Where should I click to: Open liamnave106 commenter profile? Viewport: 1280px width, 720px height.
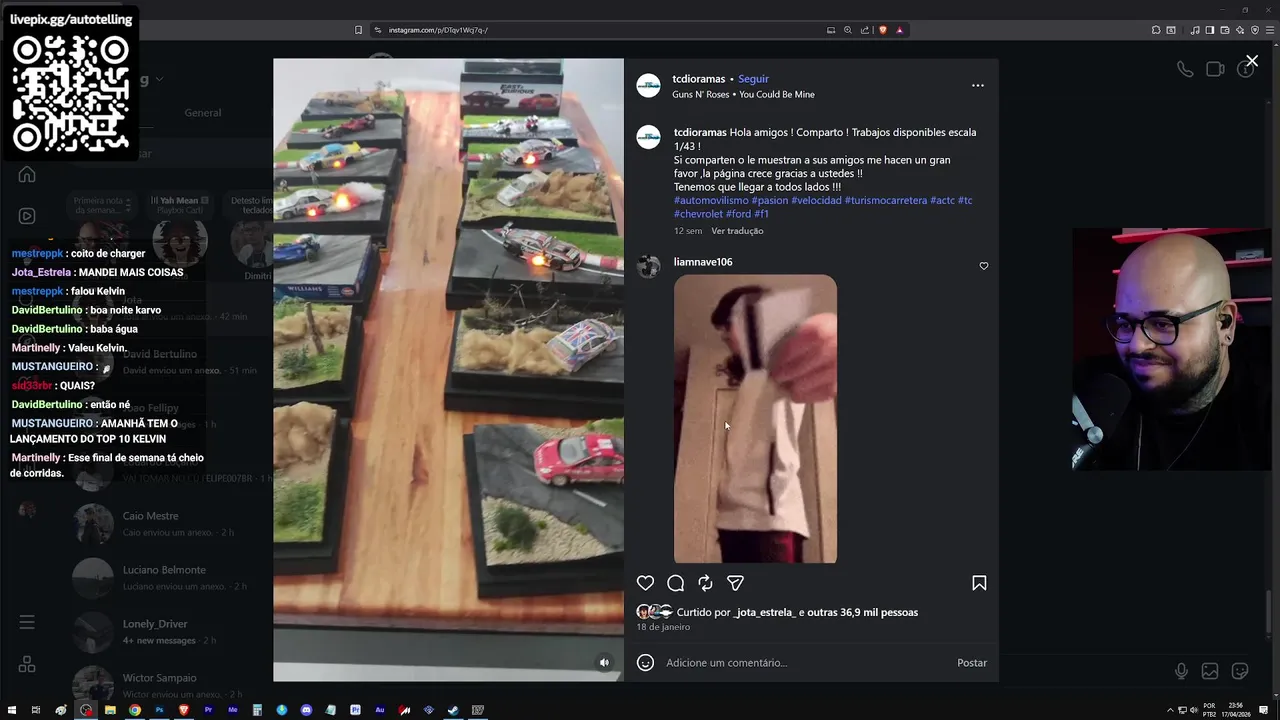703,262
